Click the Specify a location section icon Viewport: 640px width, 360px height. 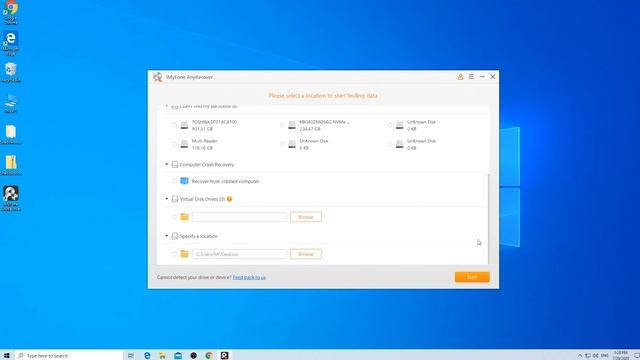tap(175, 236)
